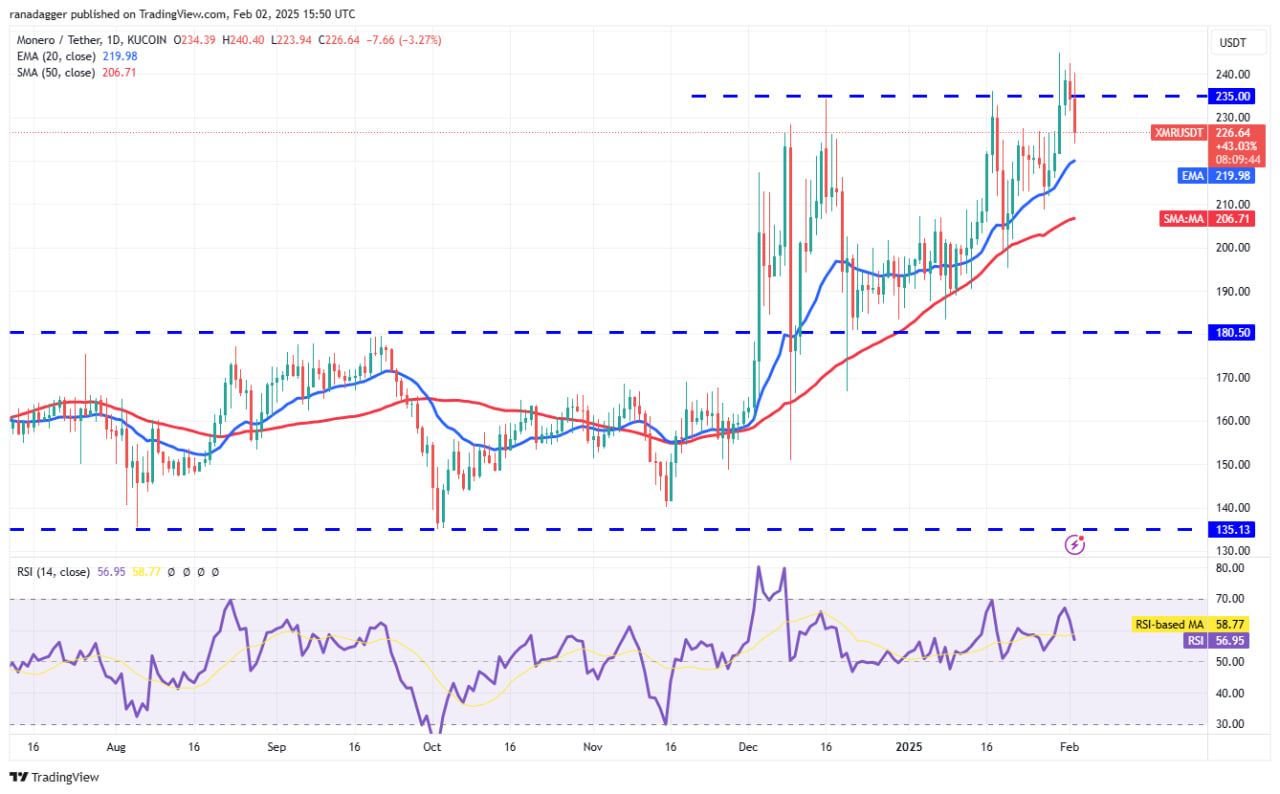The image size is (1280, 794).
Task: Click the 135.13 support price label
Action: pyautogui.click(x=1233, y=530)
